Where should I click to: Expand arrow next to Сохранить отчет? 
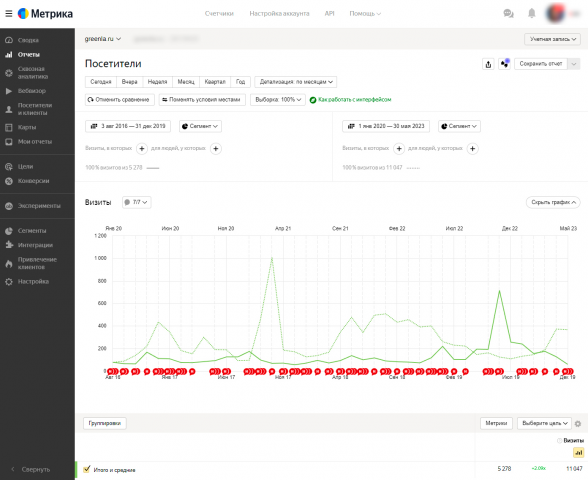click(x=574, y=64)
